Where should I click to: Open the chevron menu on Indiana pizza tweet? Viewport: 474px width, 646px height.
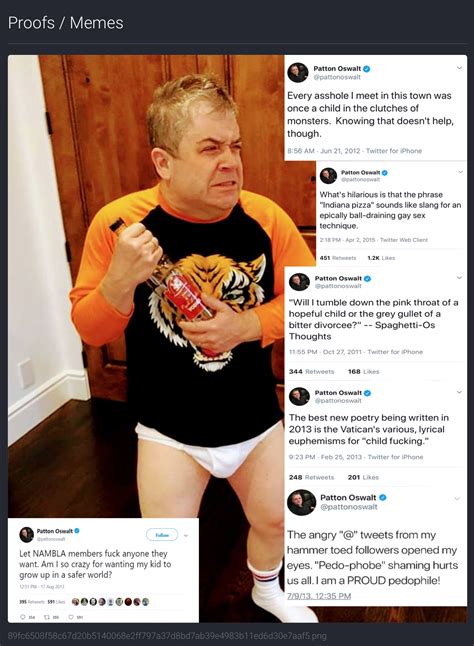pyautogui.click(x=460, y=171)
